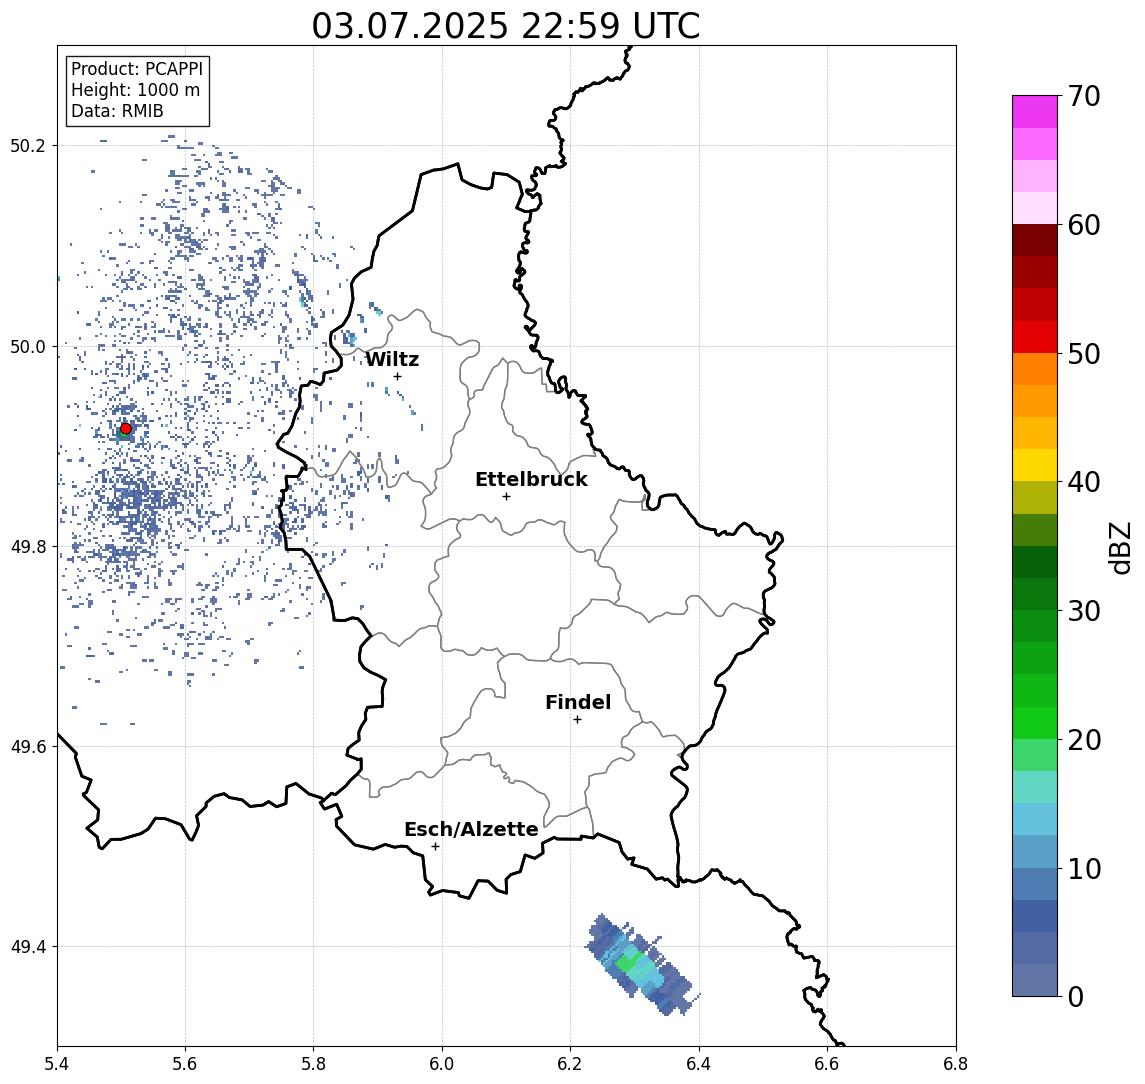
Task: Click the colorbar 70 label
Action: 1084,96
